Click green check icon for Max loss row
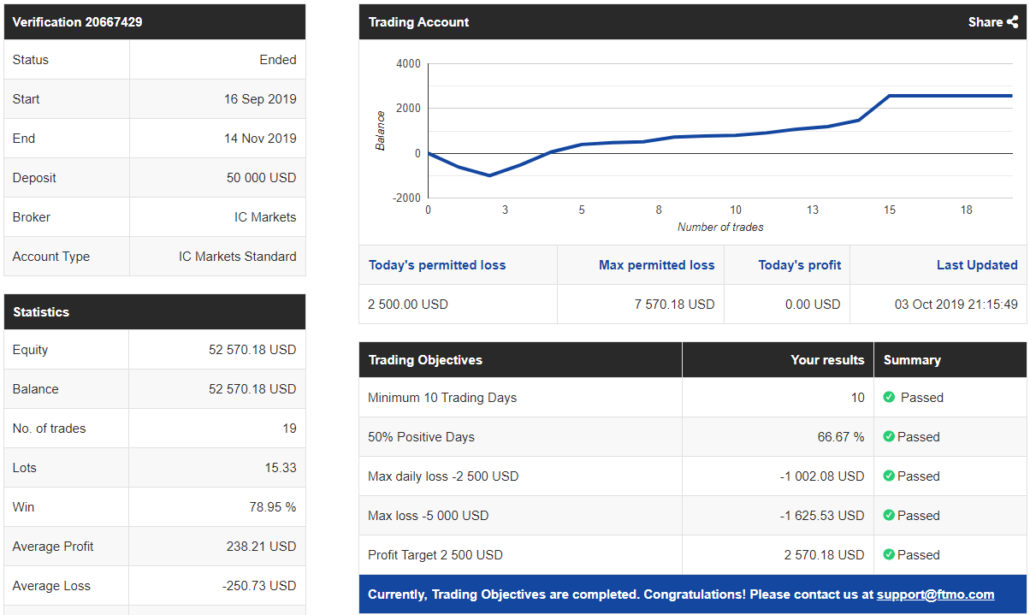1030x615 pixels. 889,515
